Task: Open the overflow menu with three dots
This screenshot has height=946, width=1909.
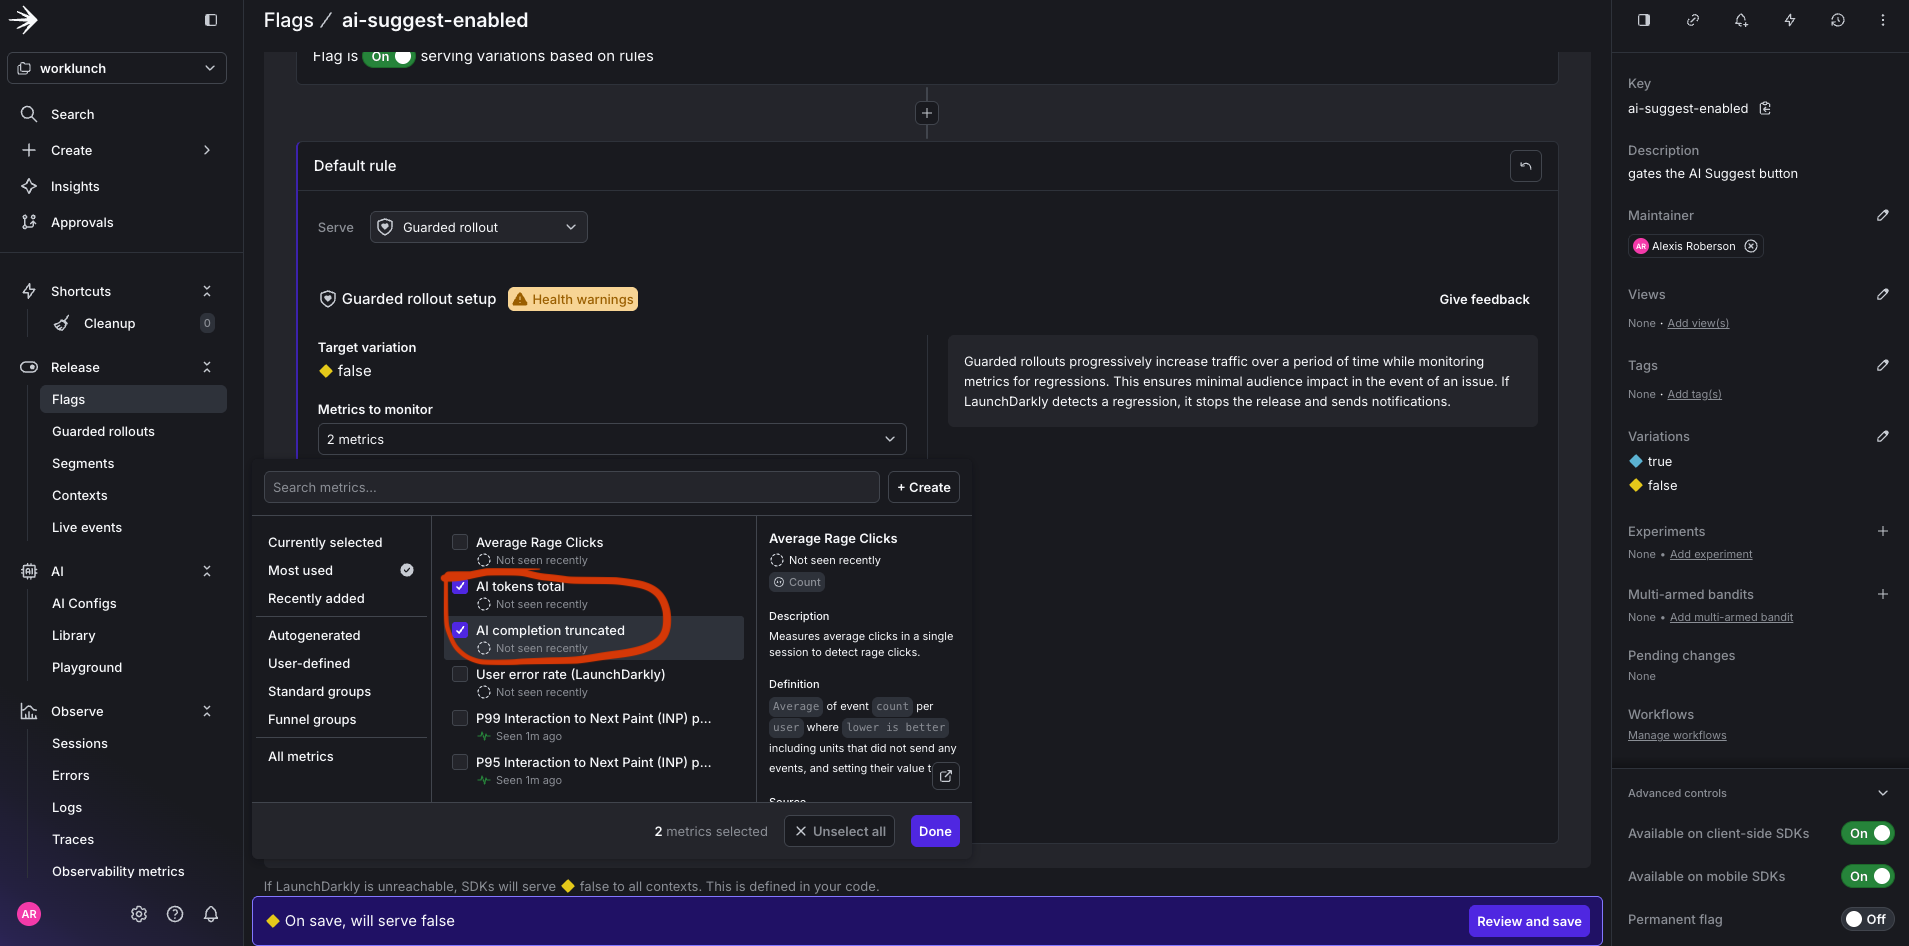Action: (1884, 20)
